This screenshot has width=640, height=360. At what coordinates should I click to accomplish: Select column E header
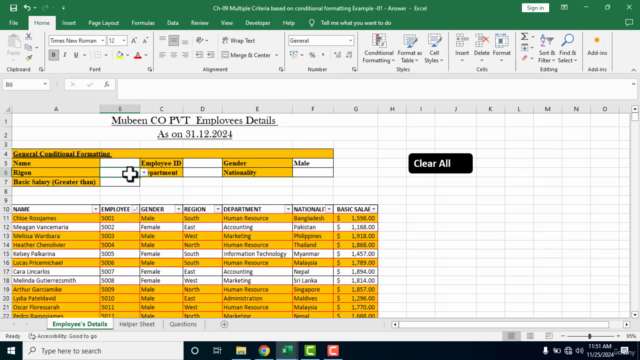click(x=257, y=109)
